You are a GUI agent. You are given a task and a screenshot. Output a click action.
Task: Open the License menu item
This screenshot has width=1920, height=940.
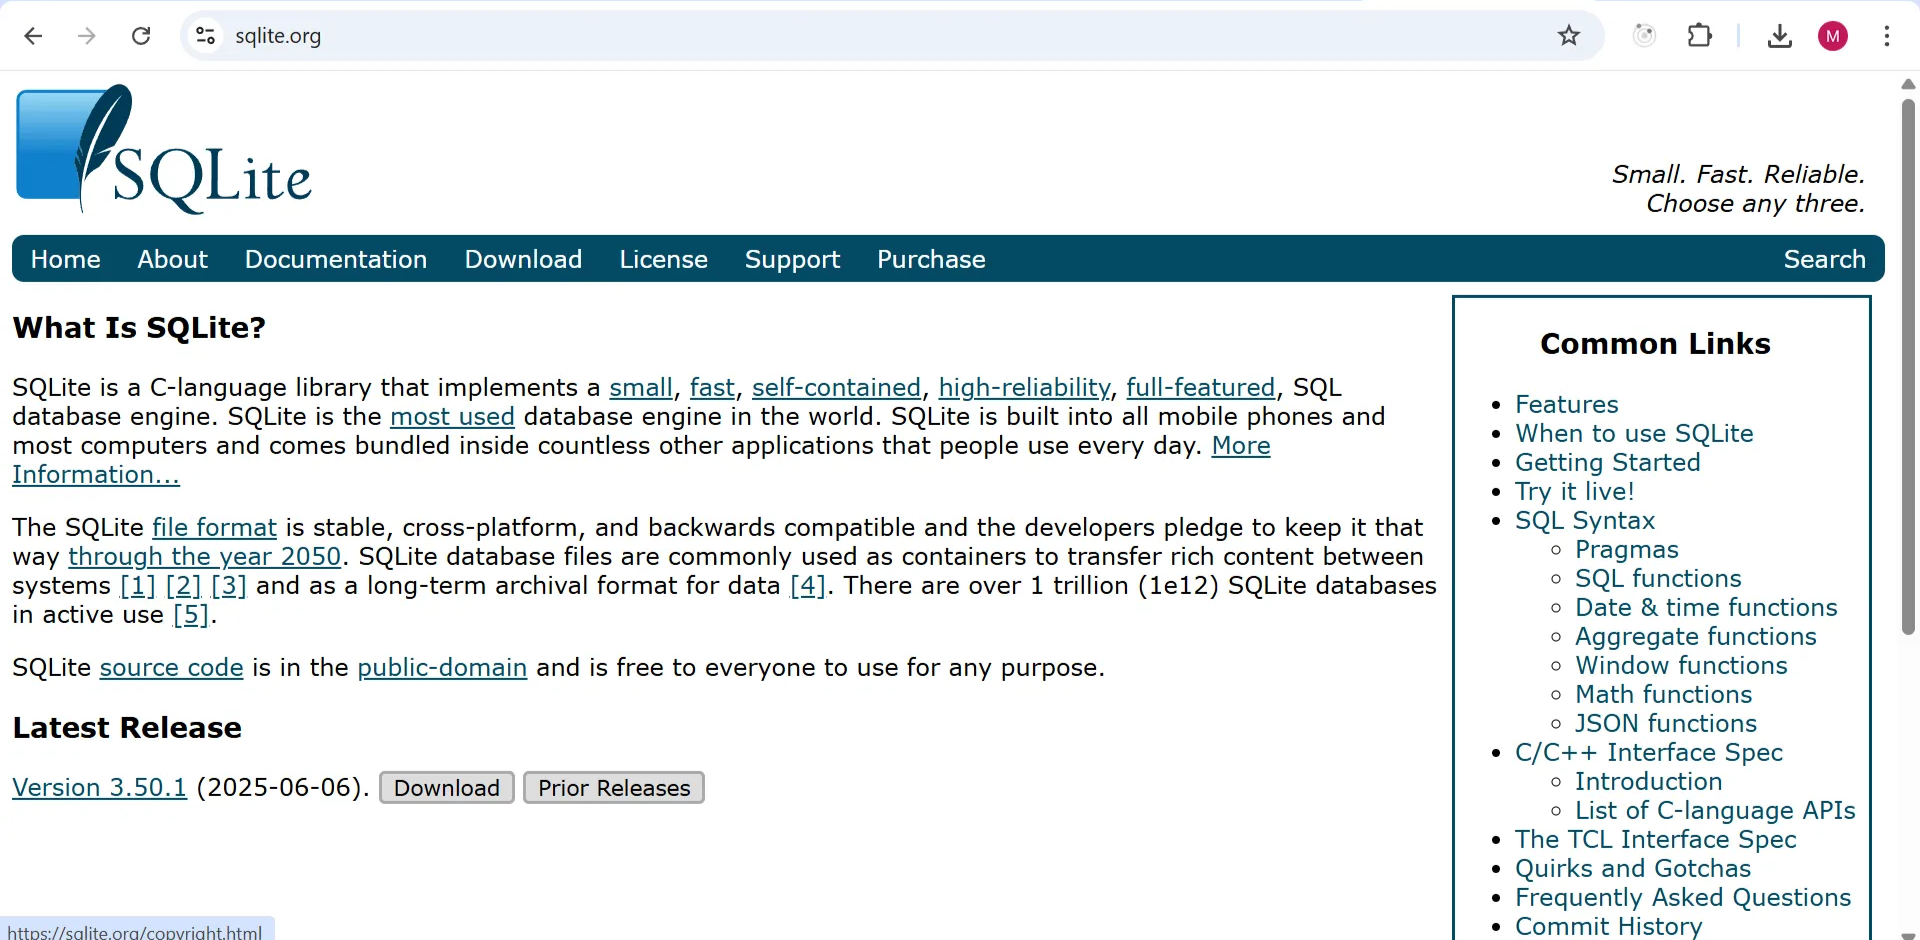(663, 259)
